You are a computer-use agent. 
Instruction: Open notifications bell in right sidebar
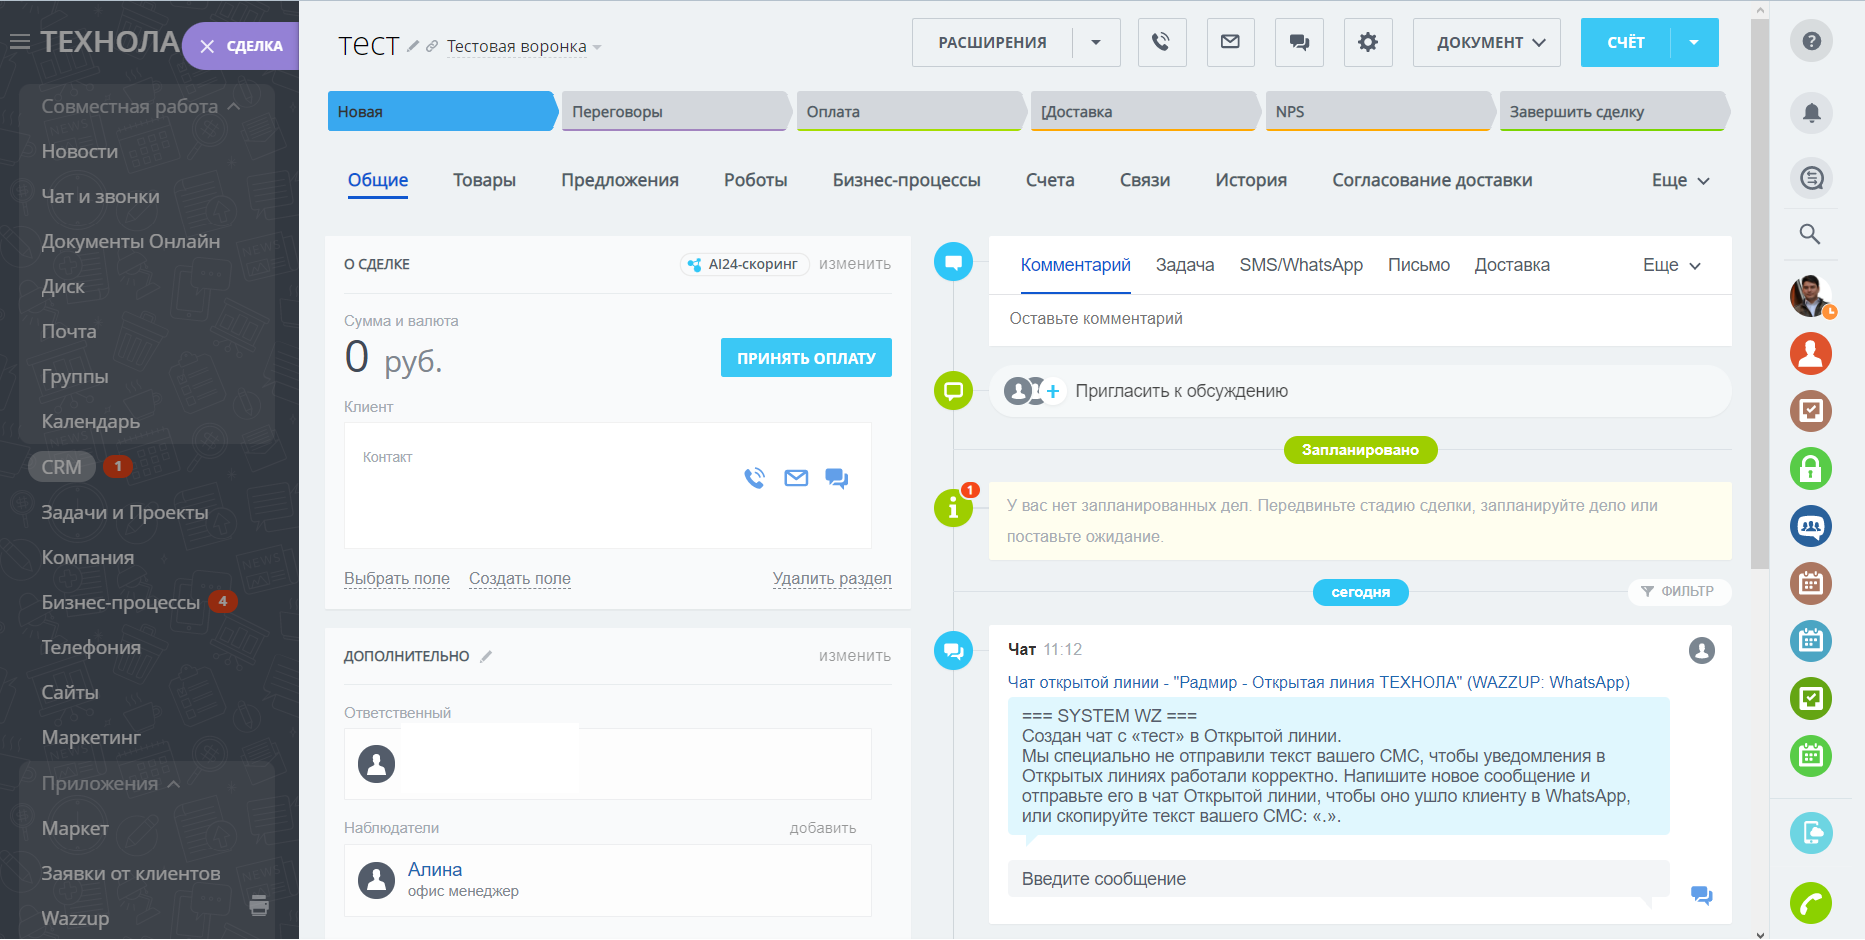pyautogui.click(x=1810, y=113)
